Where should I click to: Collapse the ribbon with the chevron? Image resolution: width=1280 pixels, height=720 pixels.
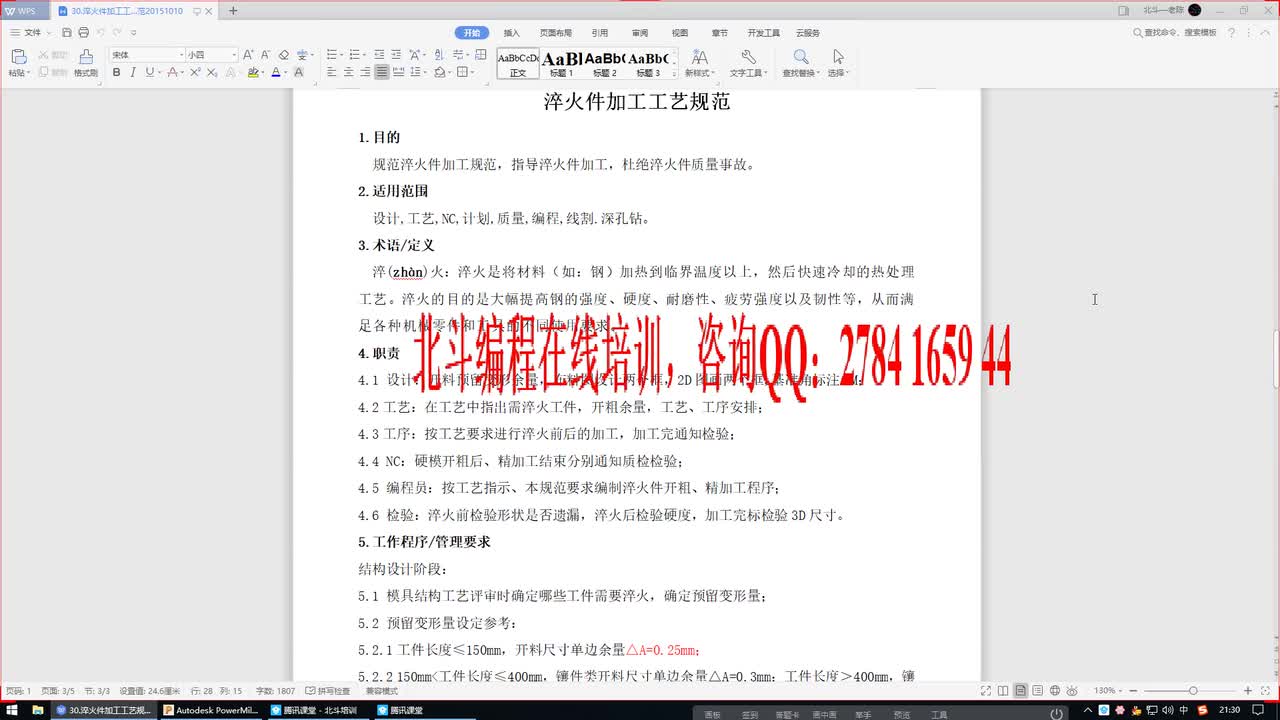(x=1265, y=33)
